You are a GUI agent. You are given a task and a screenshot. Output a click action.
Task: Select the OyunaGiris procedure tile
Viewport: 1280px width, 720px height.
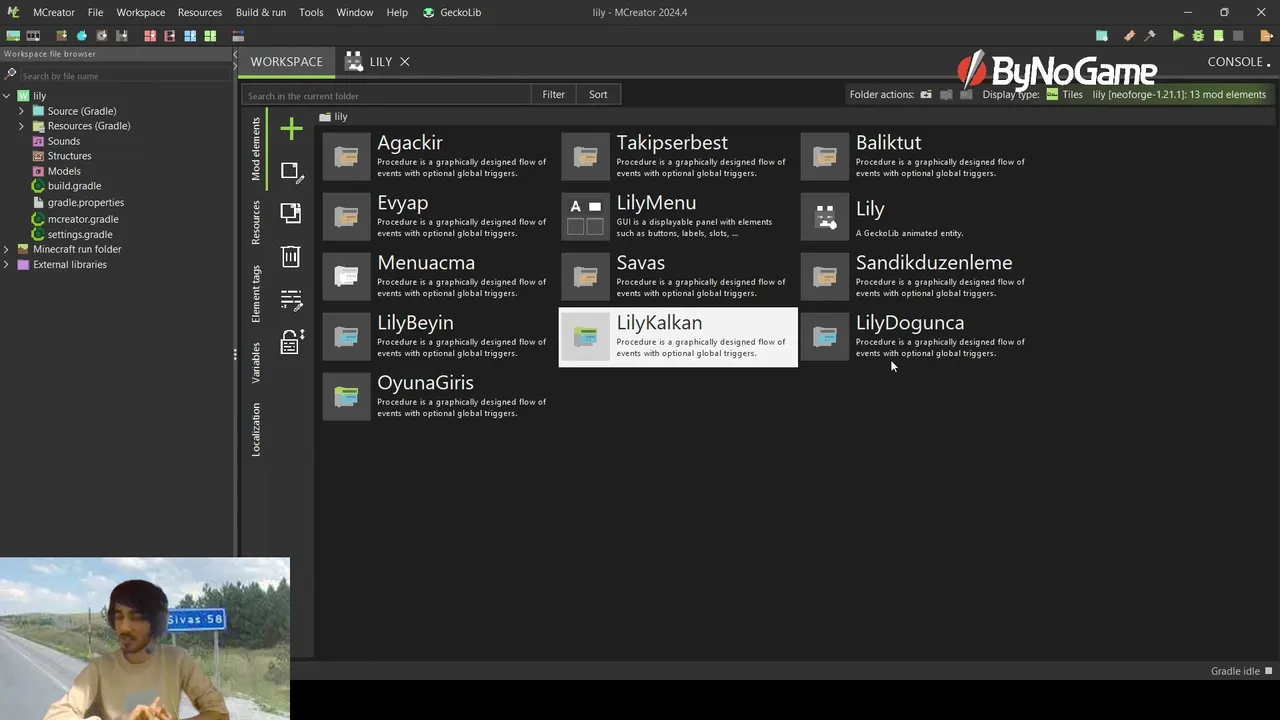tap(439, 397)
